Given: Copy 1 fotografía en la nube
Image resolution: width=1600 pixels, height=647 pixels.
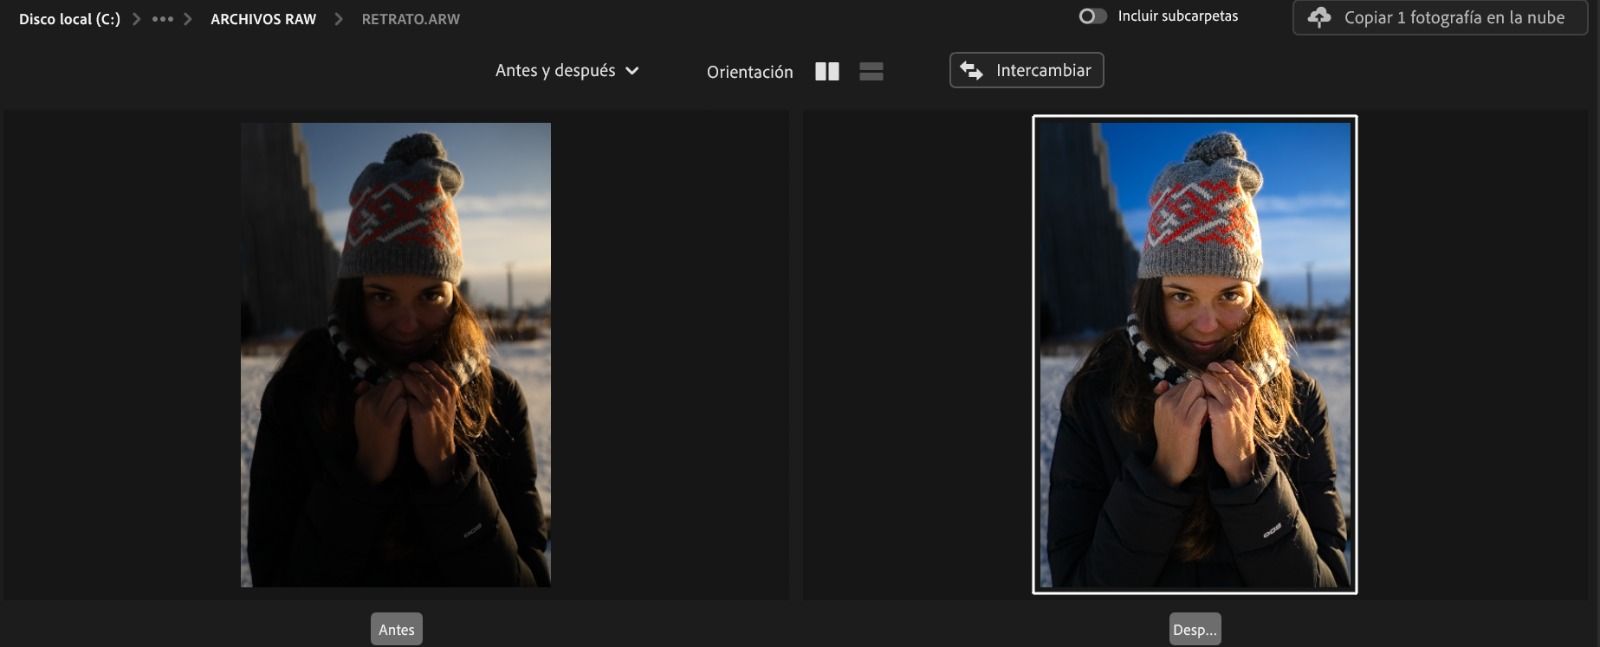Looking at the screenshot, I should (1453, 17).
